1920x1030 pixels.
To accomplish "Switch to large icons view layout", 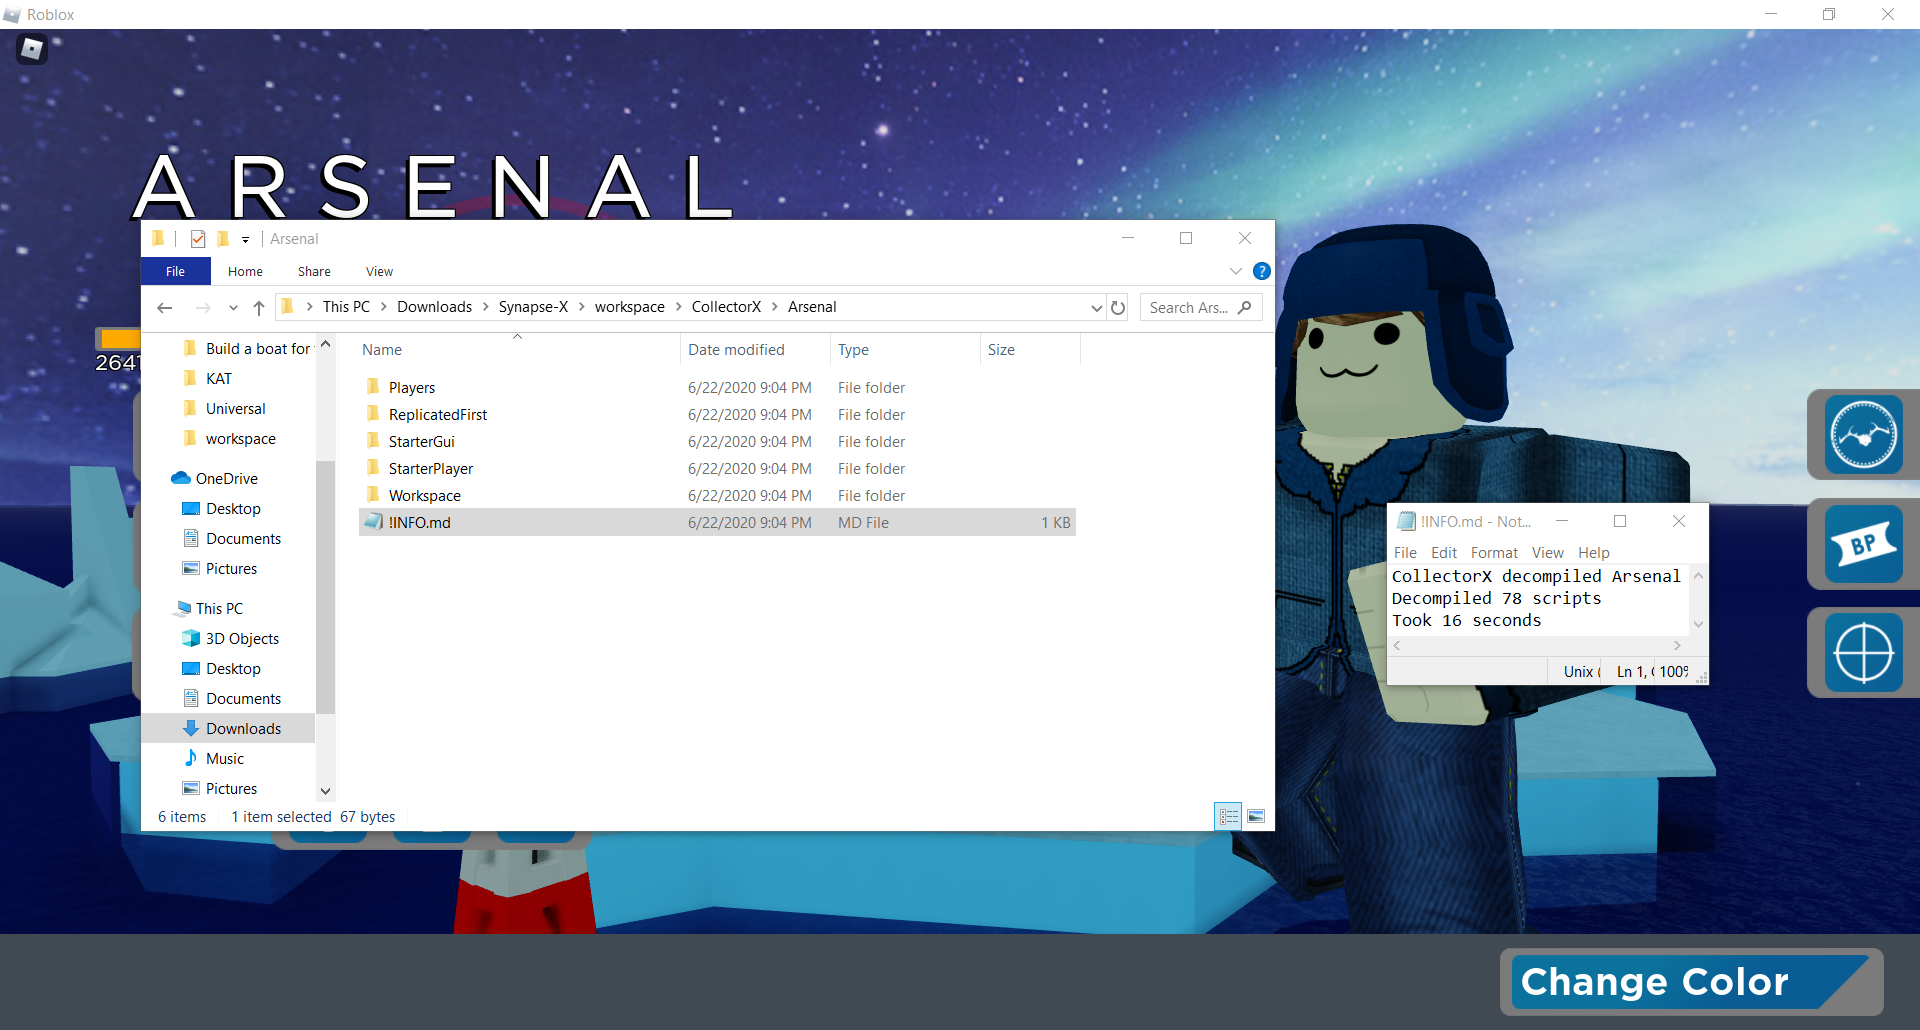I will (x=1256, y=817).
